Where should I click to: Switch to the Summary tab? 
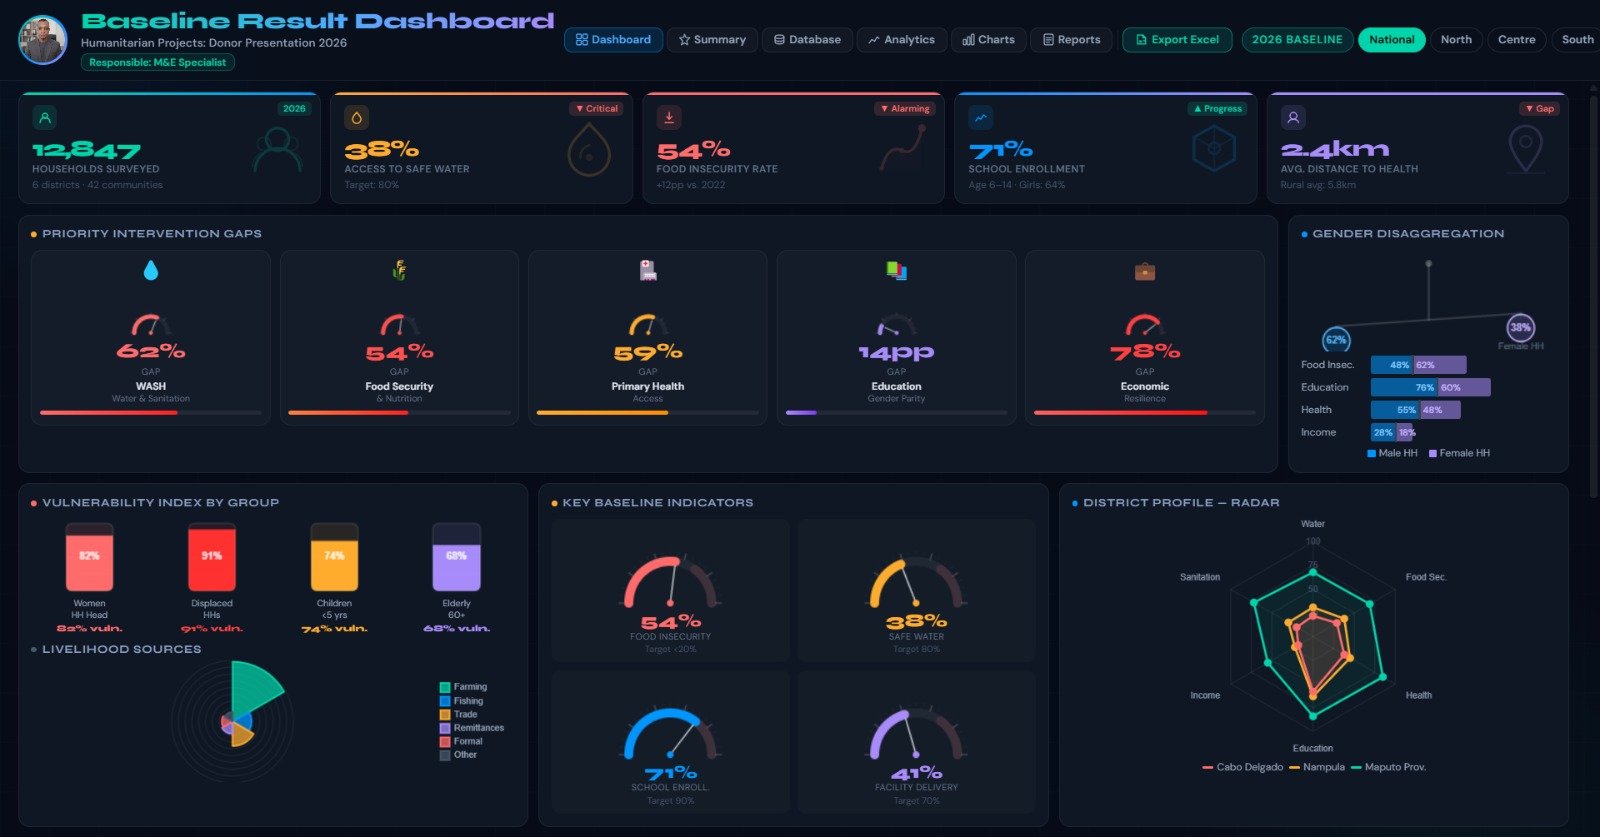[x=712, y=40]
